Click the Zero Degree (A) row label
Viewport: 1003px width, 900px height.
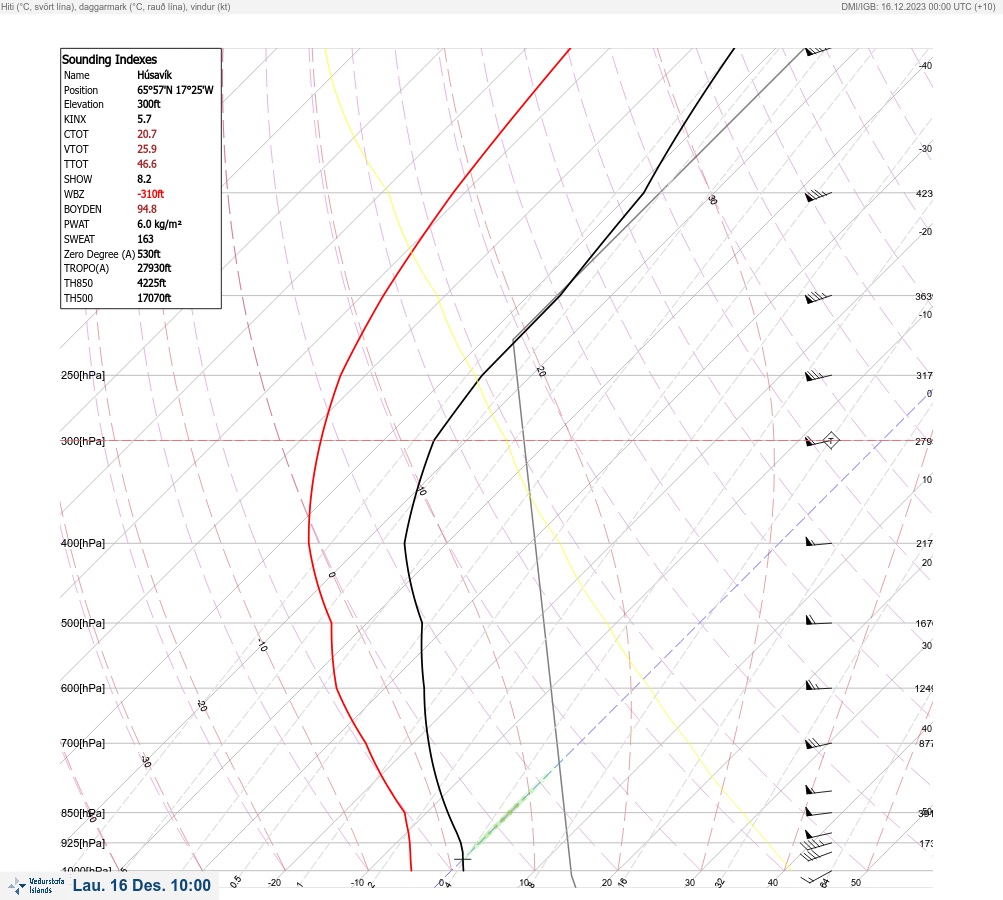[x=99, y=254]
